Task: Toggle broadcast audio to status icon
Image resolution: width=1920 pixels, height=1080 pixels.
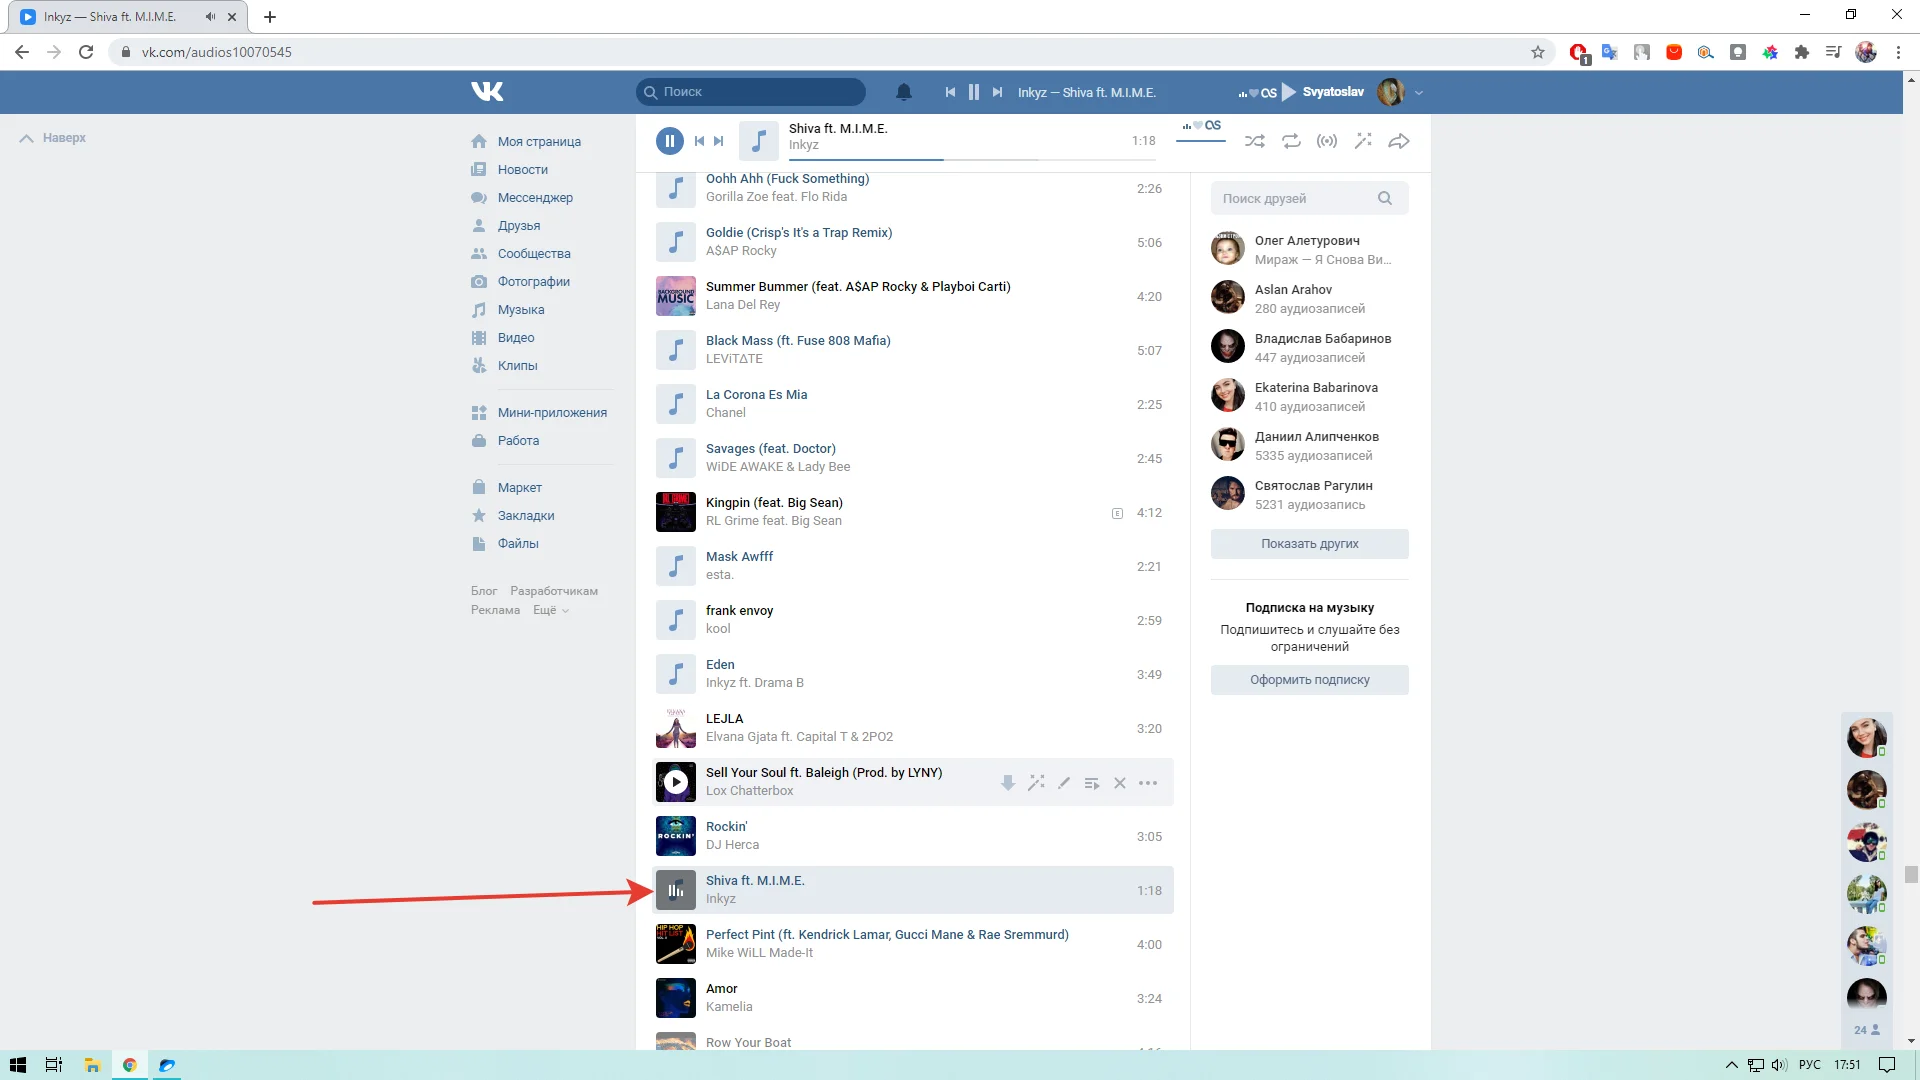Action: pyautogui.click(x=1327, y=141)
